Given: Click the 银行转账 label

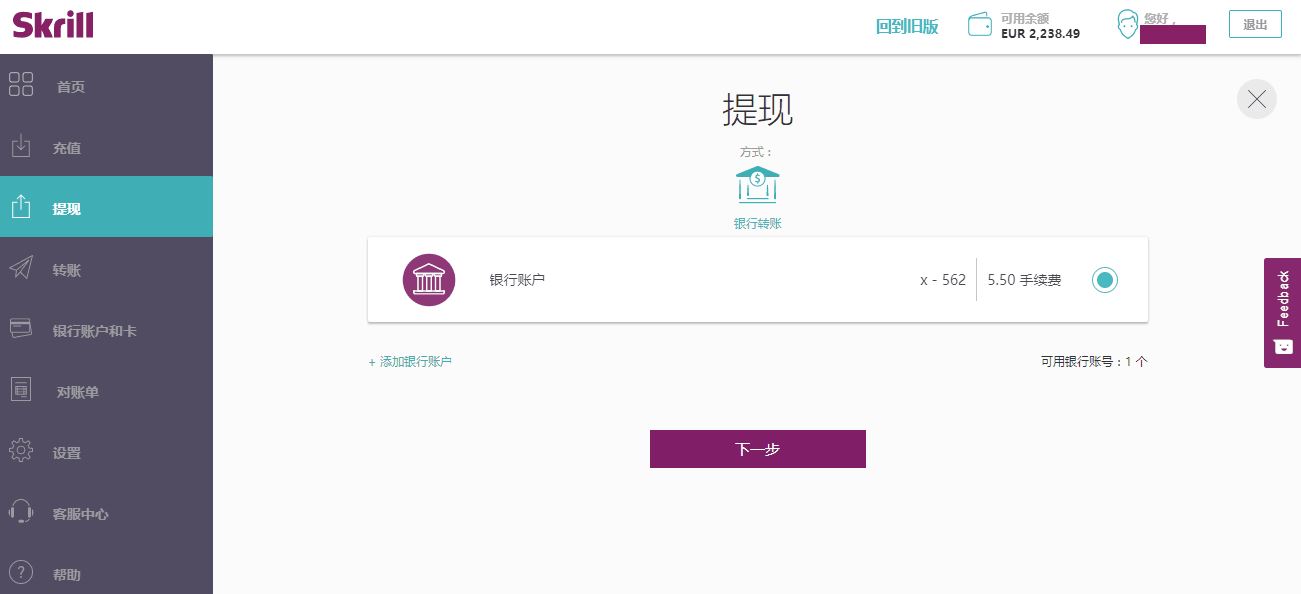Looking at the screenshot, I should pyautogui.click(x=758, y=224).
